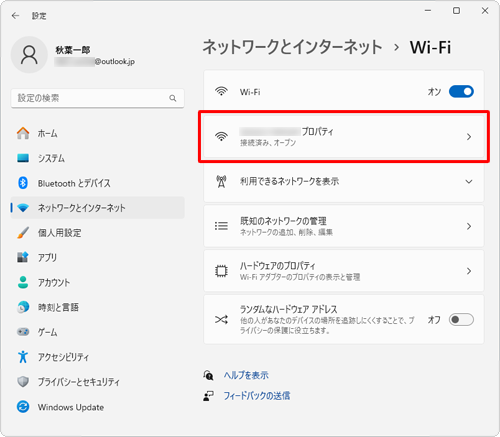500x437 pixels.
Task: Click the chip icon for hardware properties
Action: point(221,271)
